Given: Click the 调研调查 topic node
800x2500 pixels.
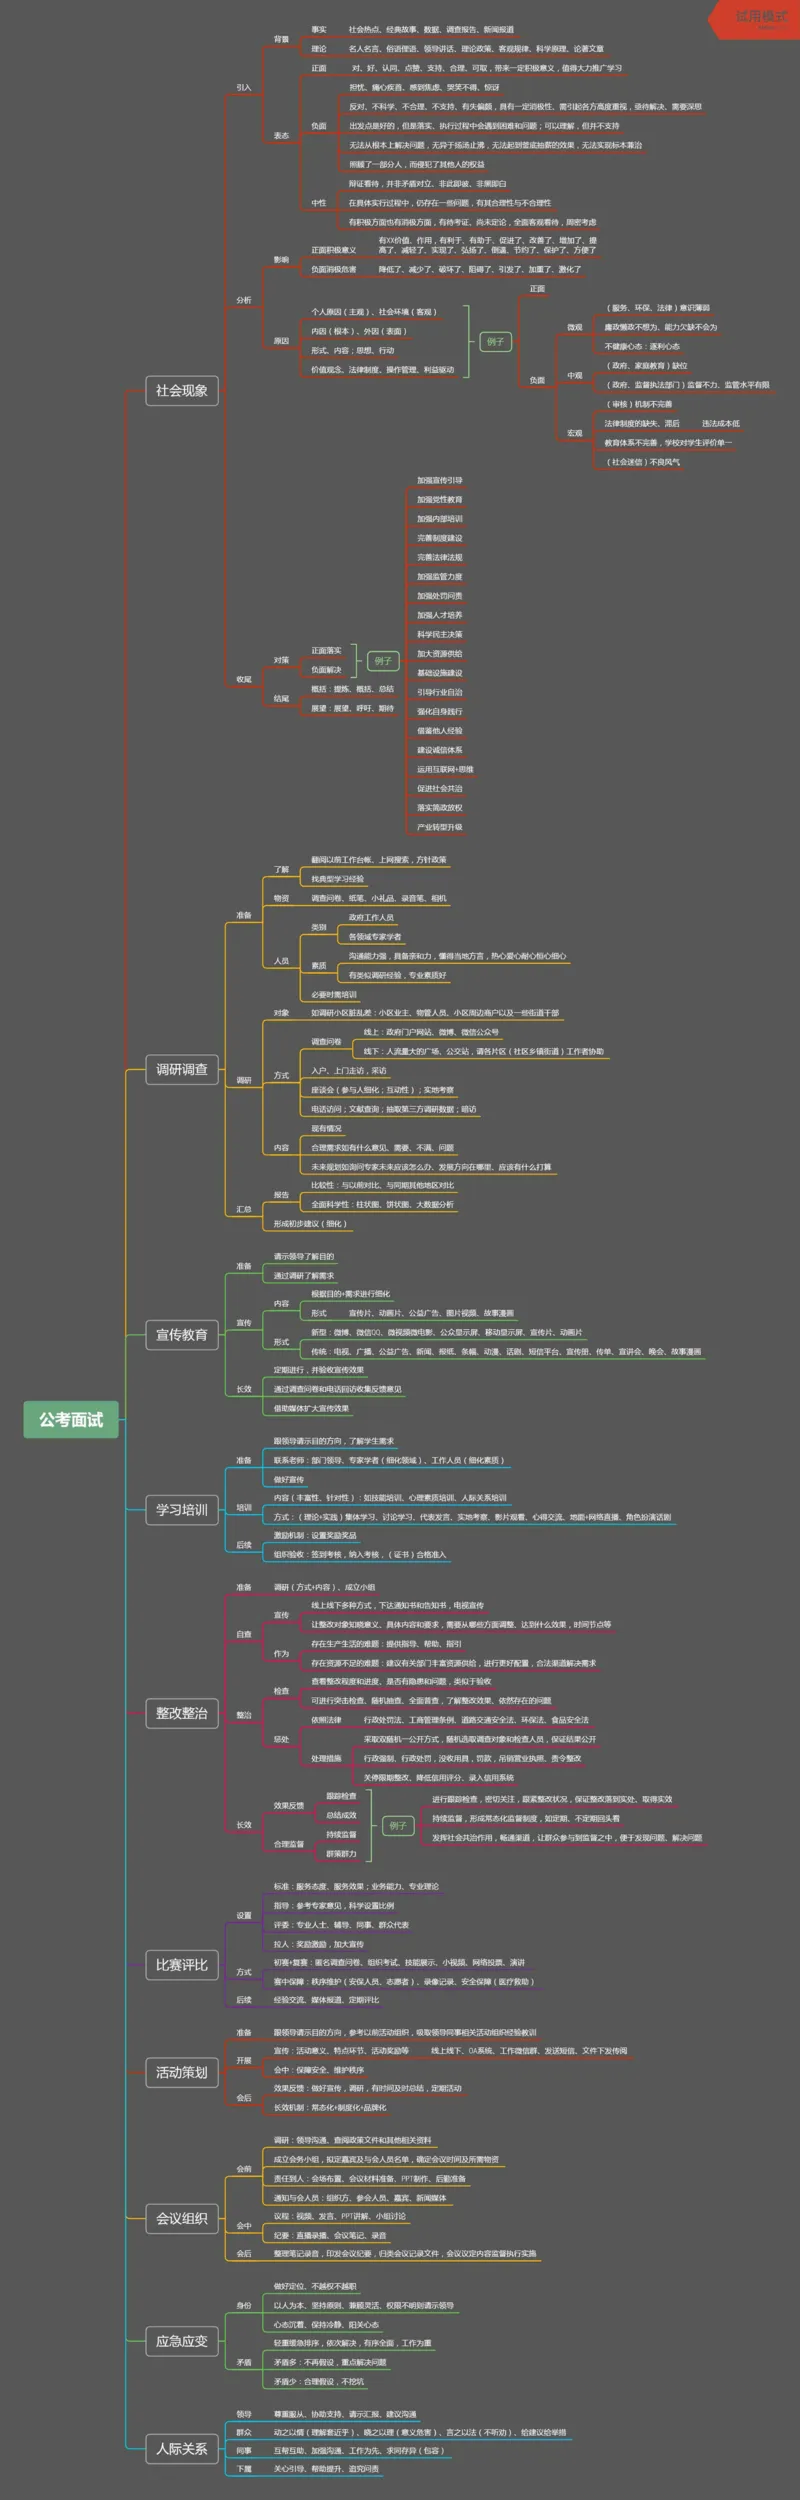Looking at the screenshot, I should 181,1070.
